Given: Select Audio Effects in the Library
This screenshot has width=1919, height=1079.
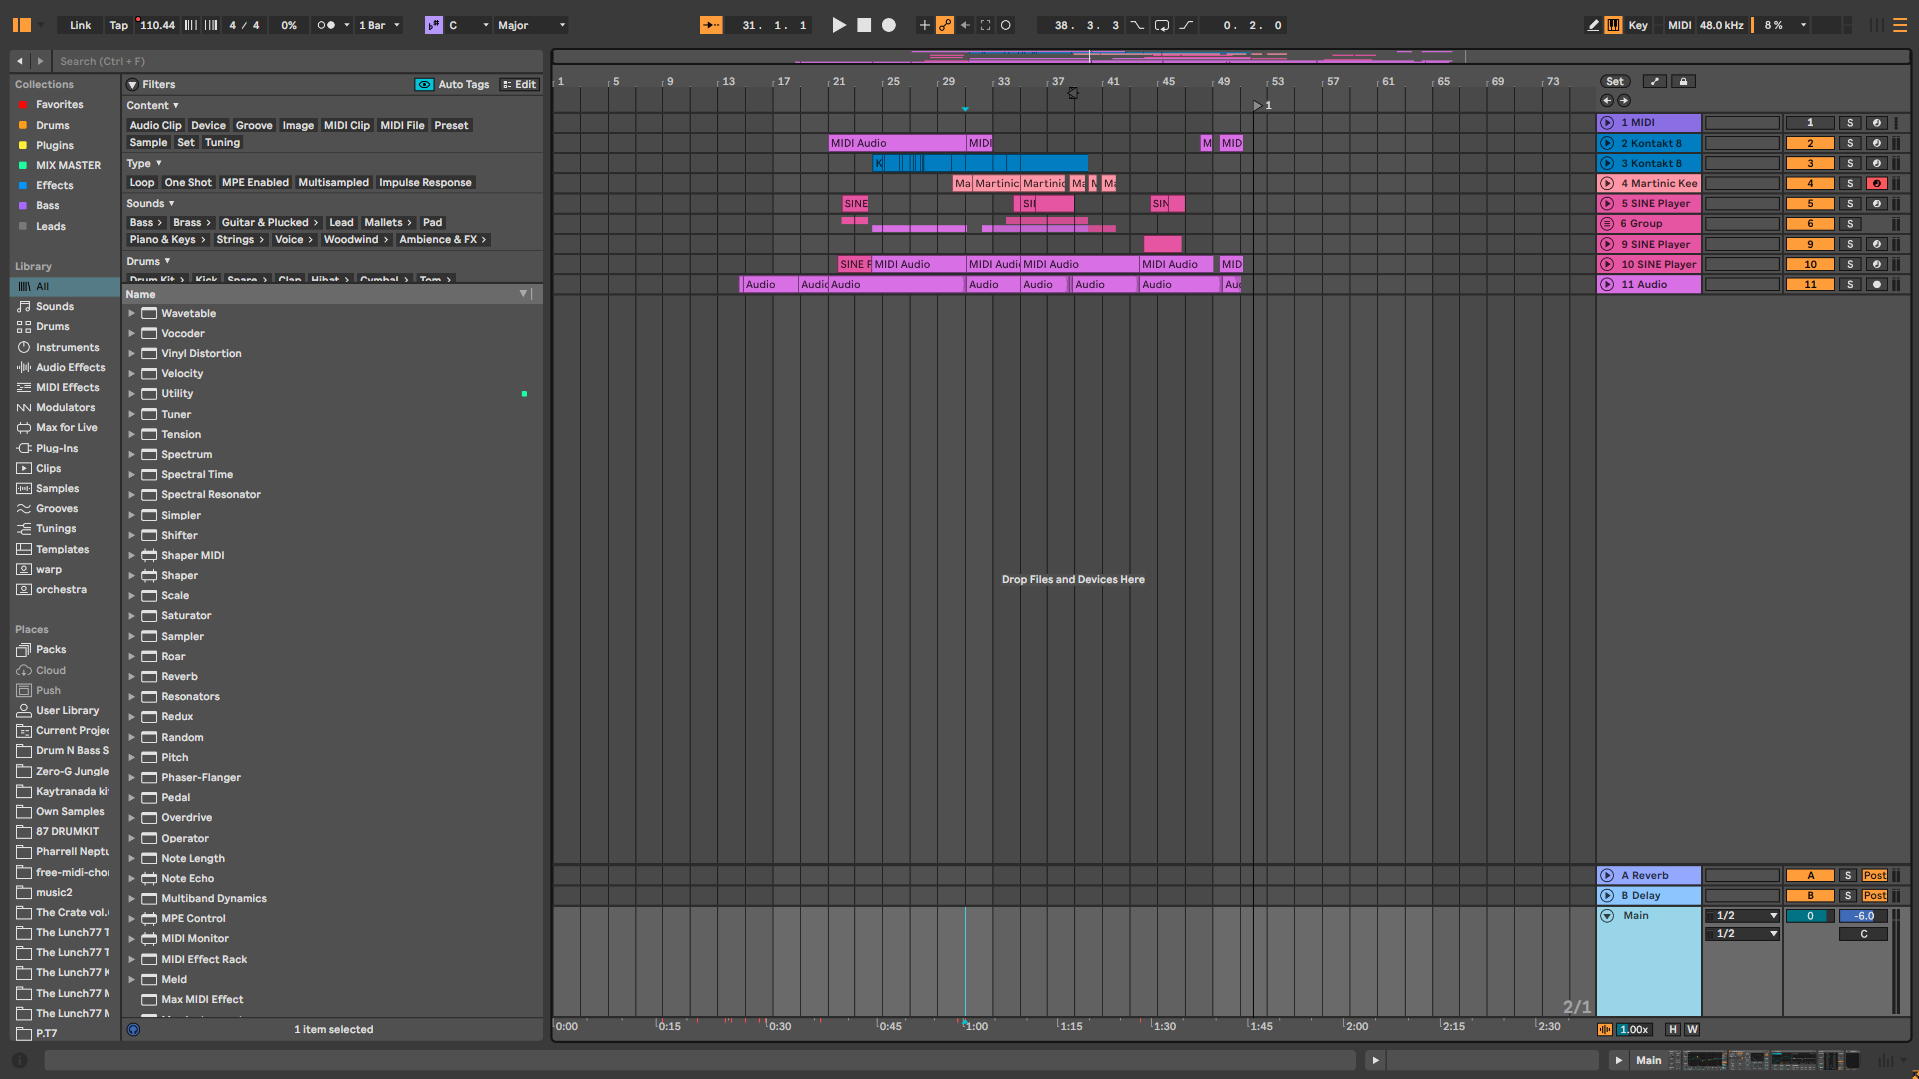Looking at the screenshot, I should pos(70,368).
